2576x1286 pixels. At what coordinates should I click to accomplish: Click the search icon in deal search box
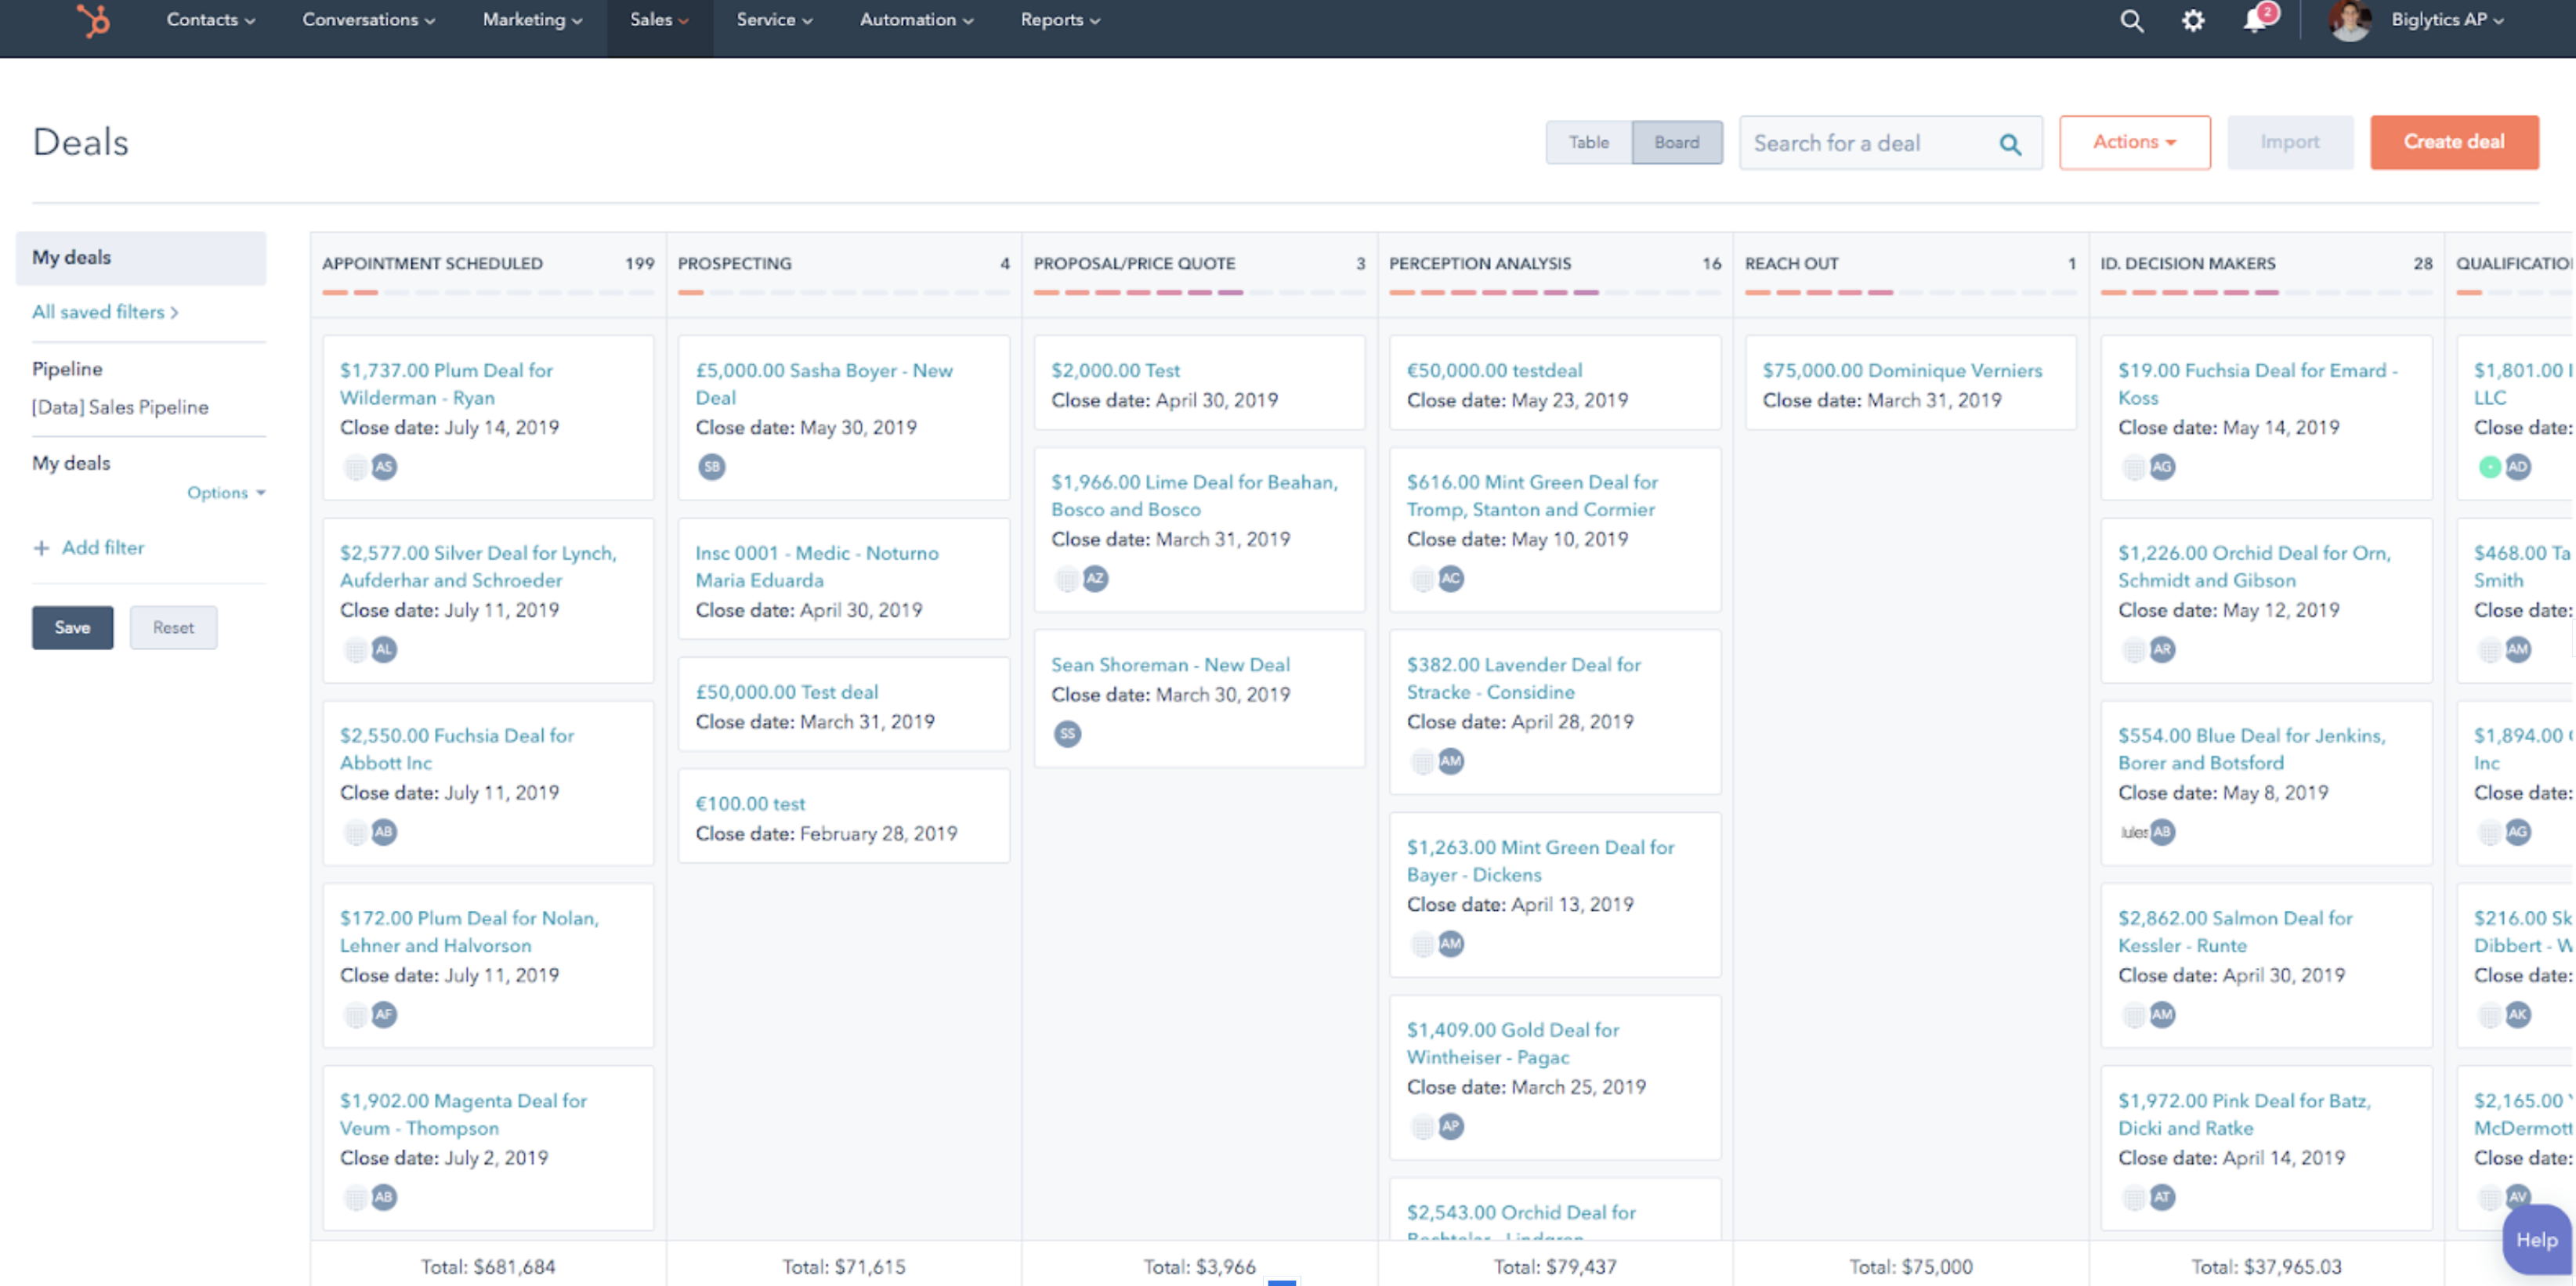[2010, 144]
